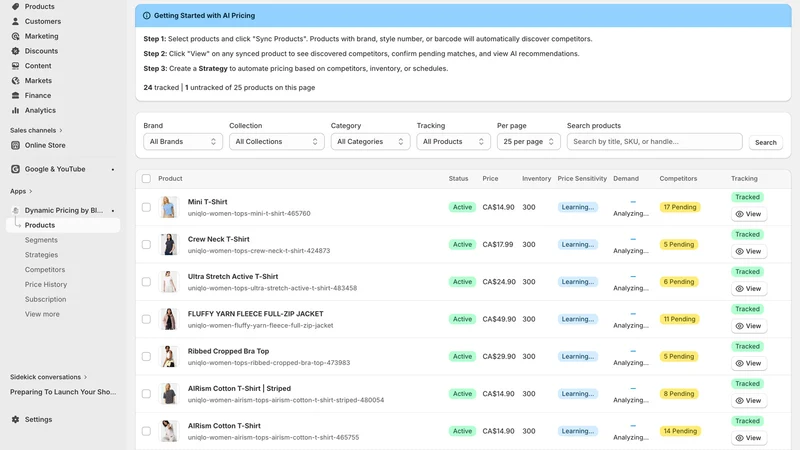Image resolution: width=800 pixels, height=450 pixels.
Task: Click the 8 Pending competitors badge
Action: 679,393
